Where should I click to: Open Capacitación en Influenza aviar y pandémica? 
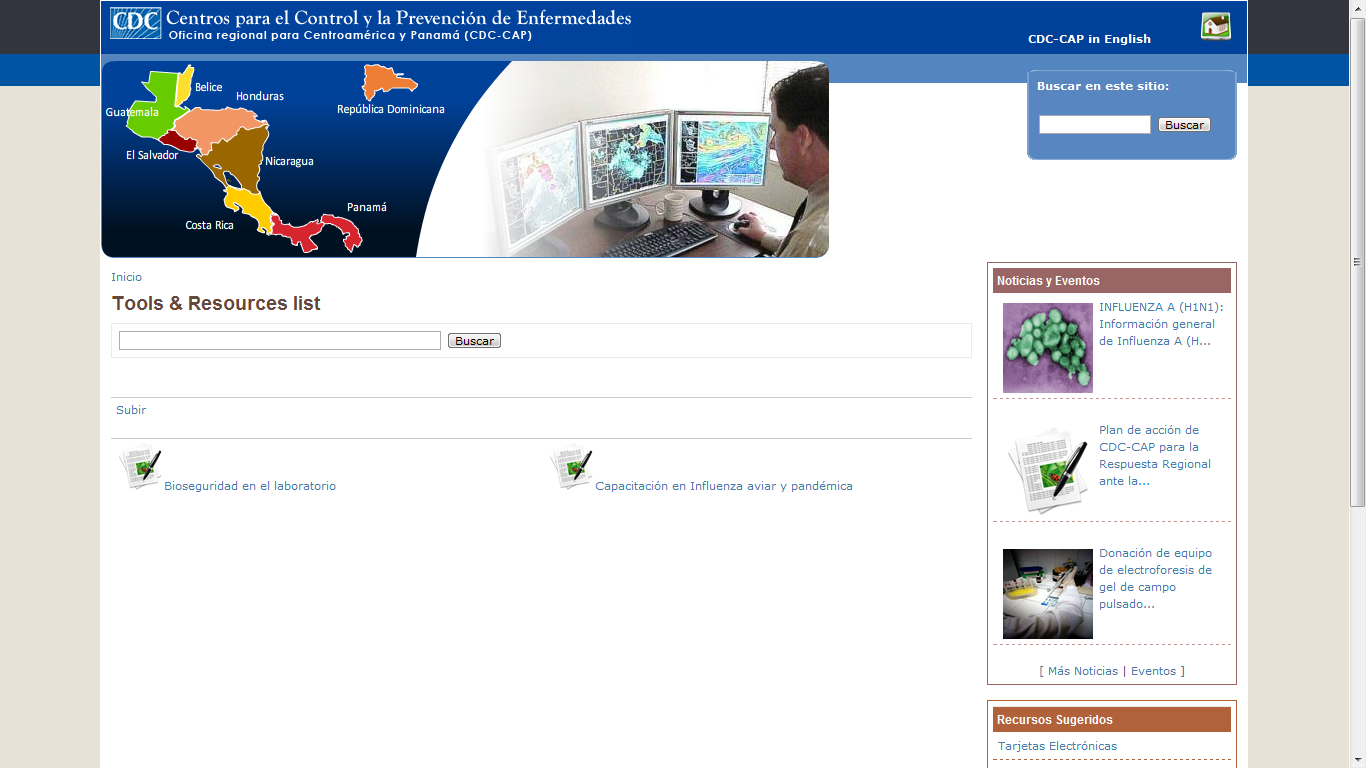point(724,486)
